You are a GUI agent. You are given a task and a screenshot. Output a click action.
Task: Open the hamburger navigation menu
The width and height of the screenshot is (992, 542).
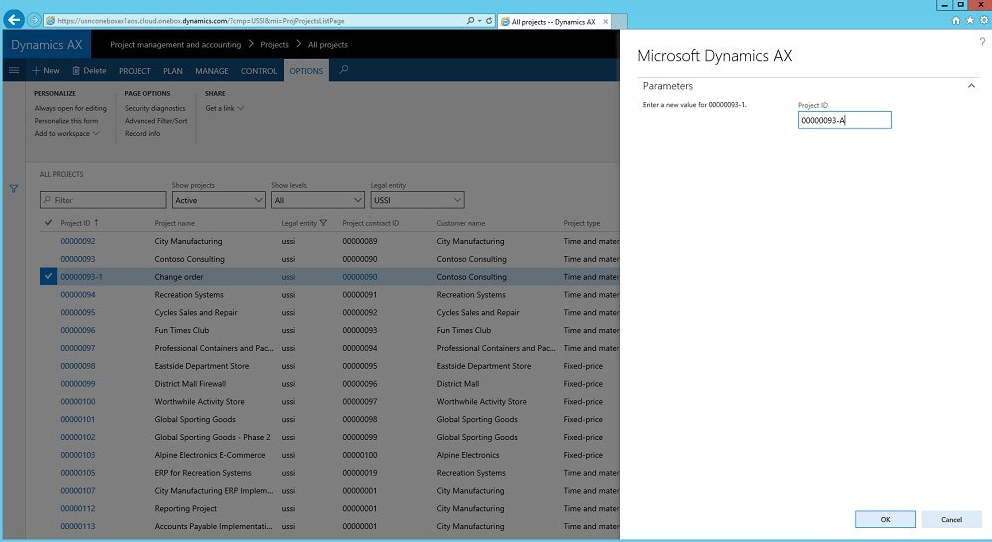coord(14,71)
